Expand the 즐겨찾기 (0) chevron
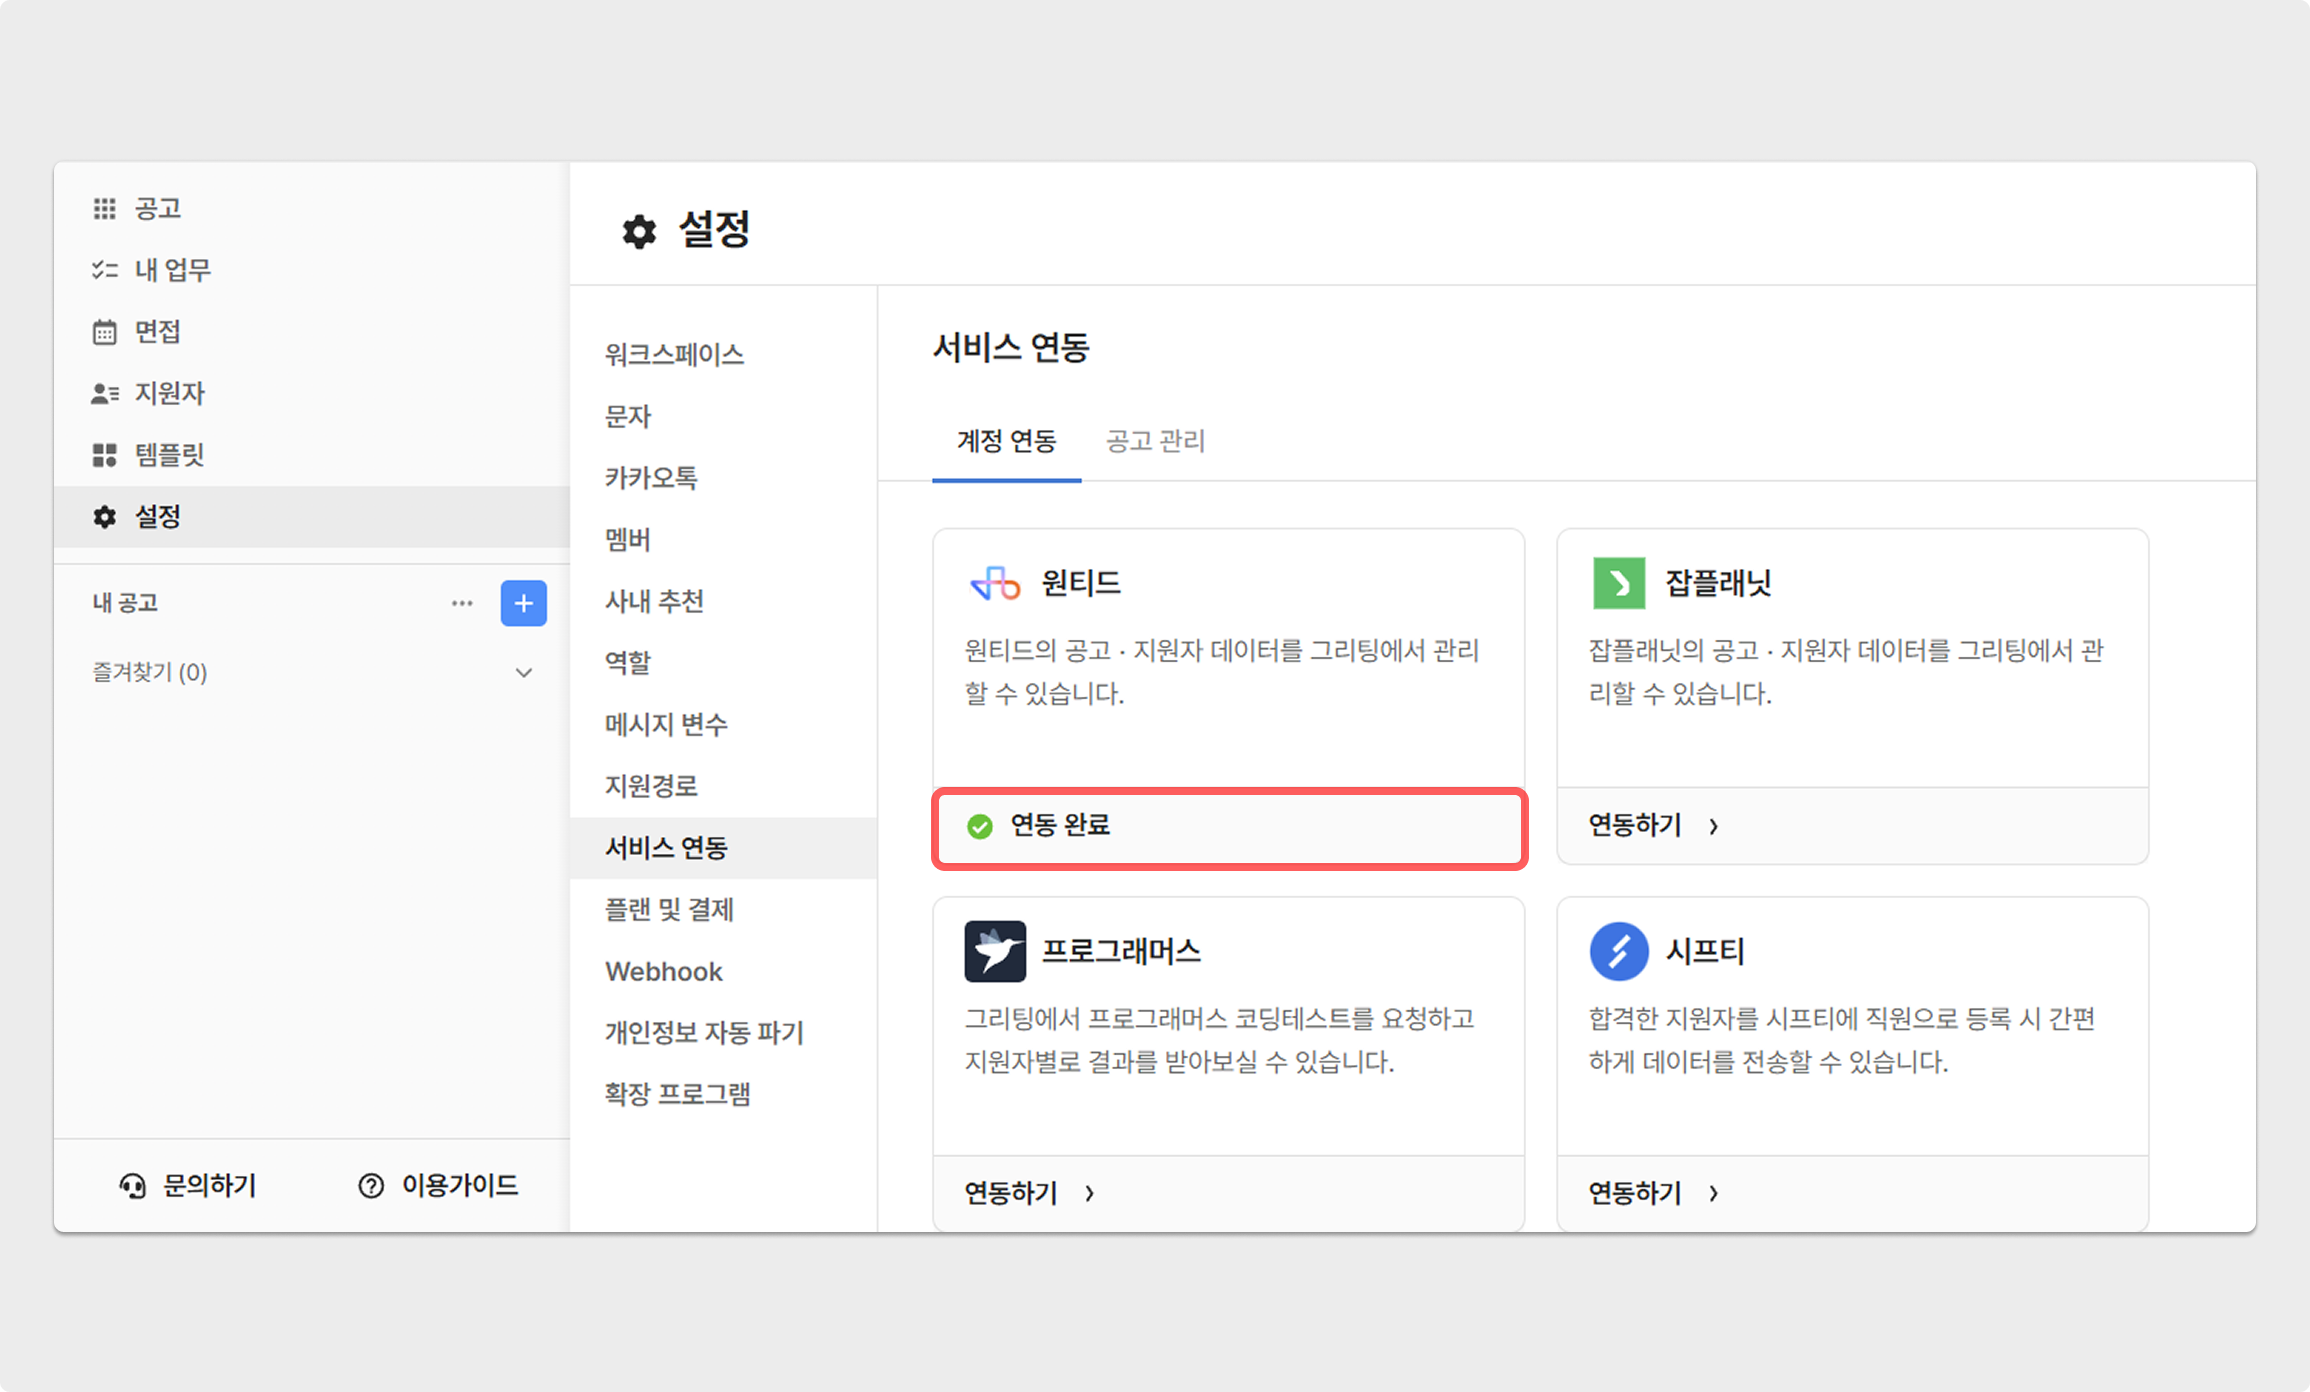Image resolution: width=2310 pixels, height=1392 pixels. point(523,673)
